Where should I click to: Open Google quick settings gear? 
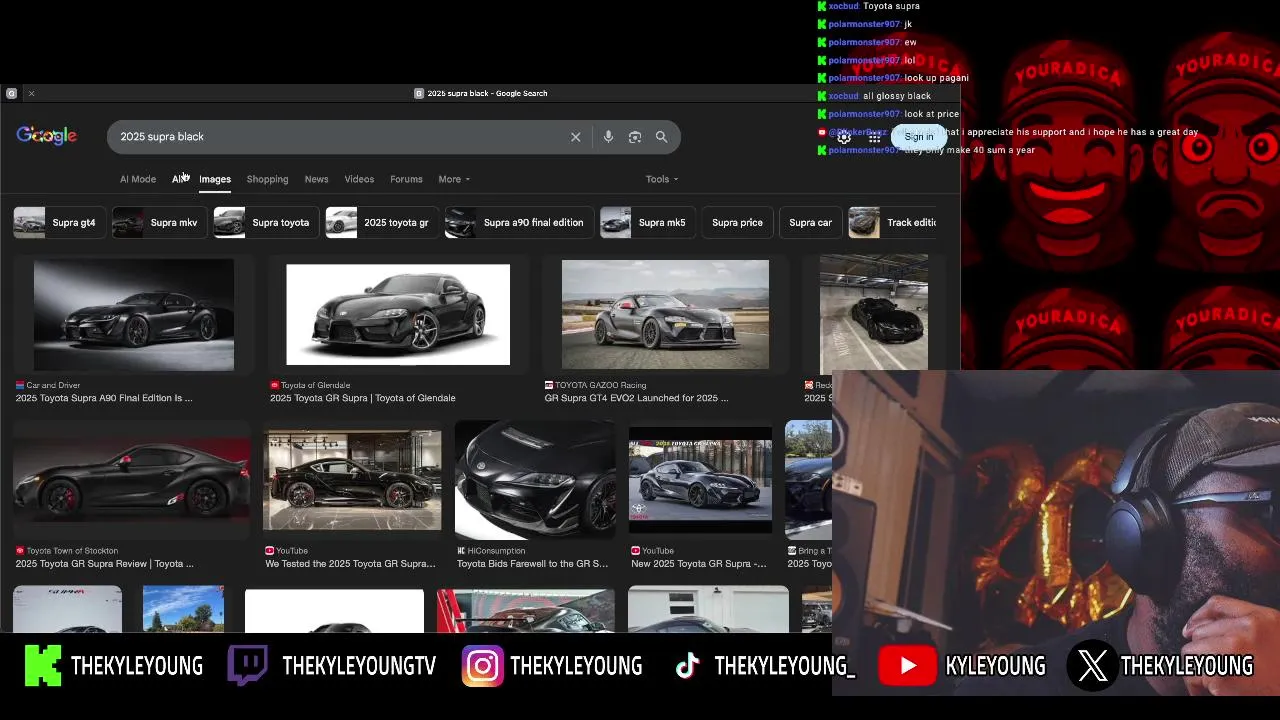844,137
